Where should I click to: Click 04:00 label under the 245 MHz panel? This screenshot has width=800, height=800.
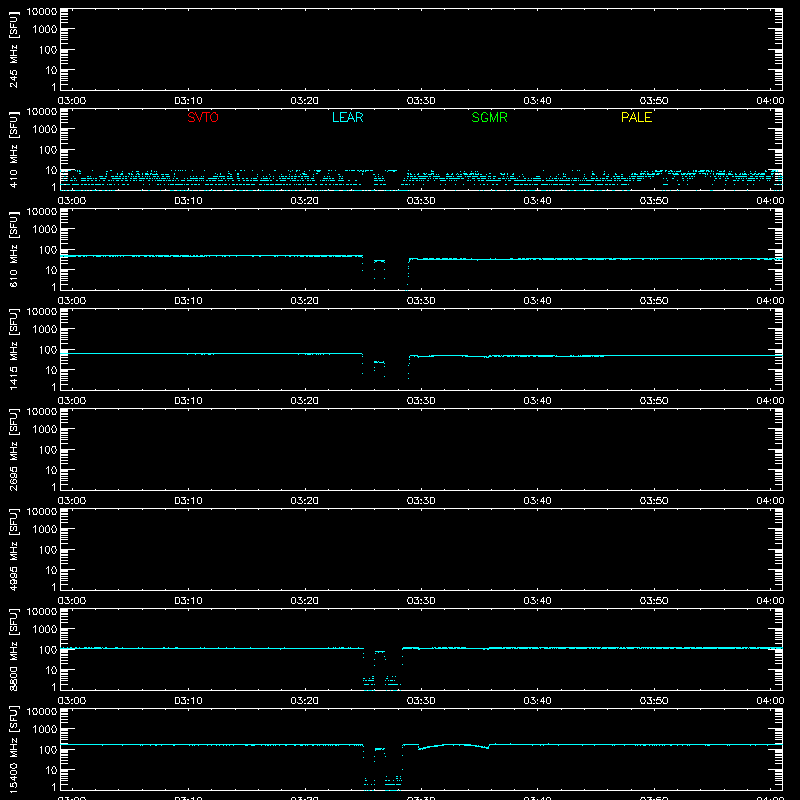click(770, 101)
